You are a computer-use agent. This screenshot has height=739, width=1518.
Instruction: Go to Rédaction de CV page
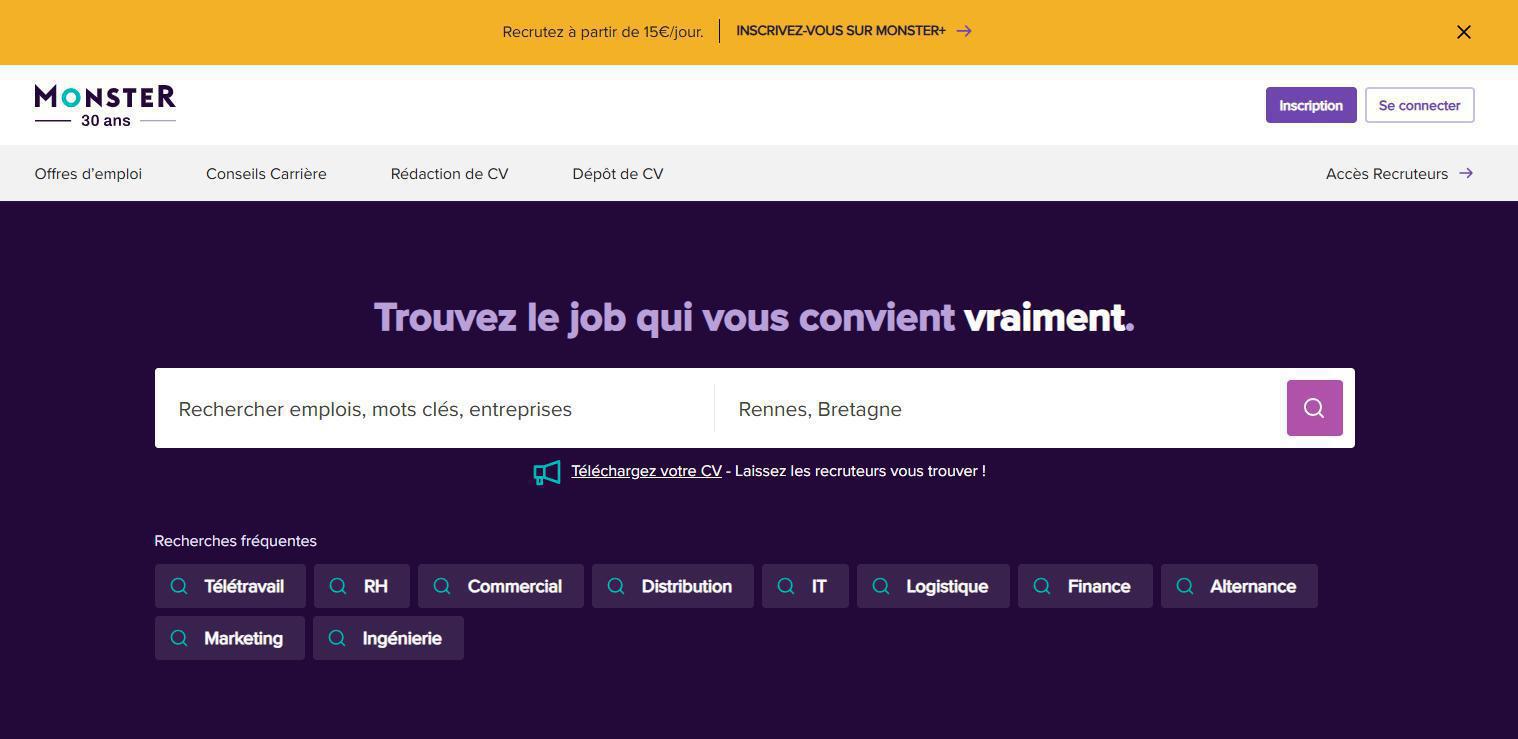pos(449,174)
